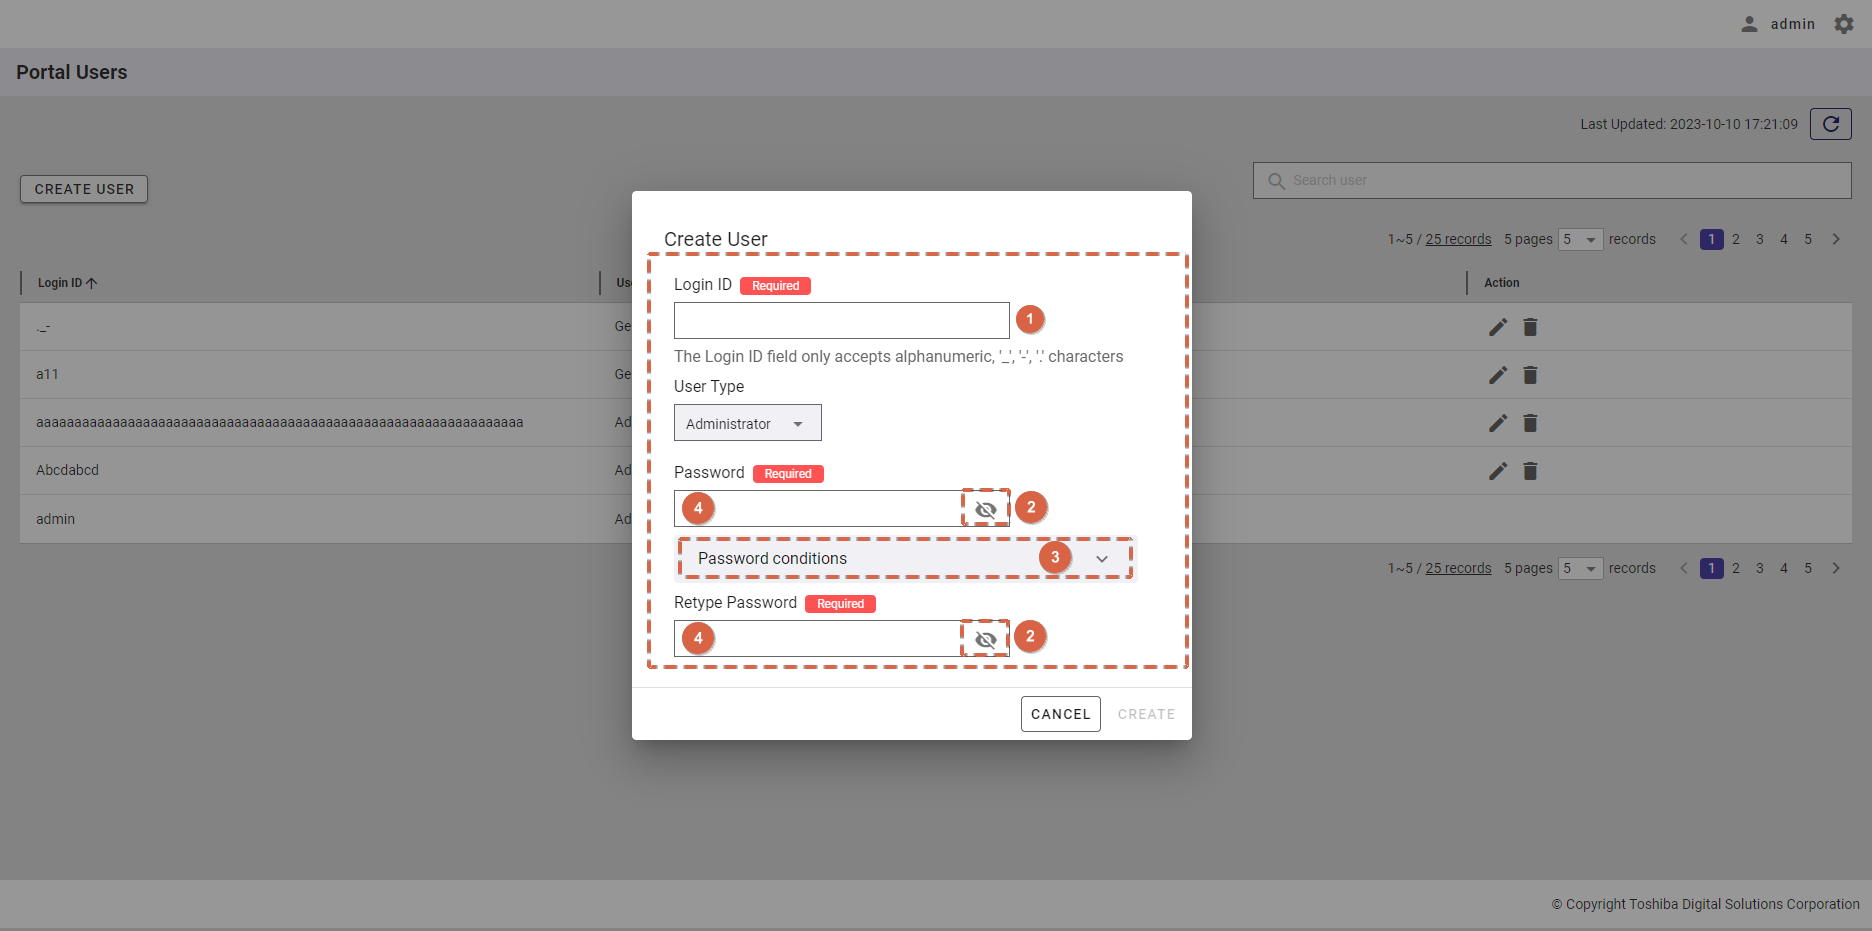This screenshot has width=1872, height=931.
Task: Delete the user Abcdabcd with trash icon
Action: 1530,471
